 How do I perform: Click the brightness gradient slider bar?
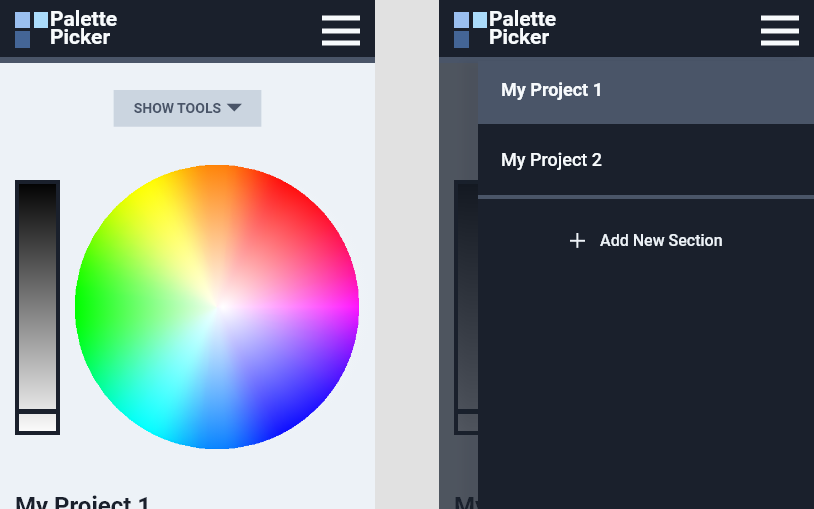[x=37, y=307]
